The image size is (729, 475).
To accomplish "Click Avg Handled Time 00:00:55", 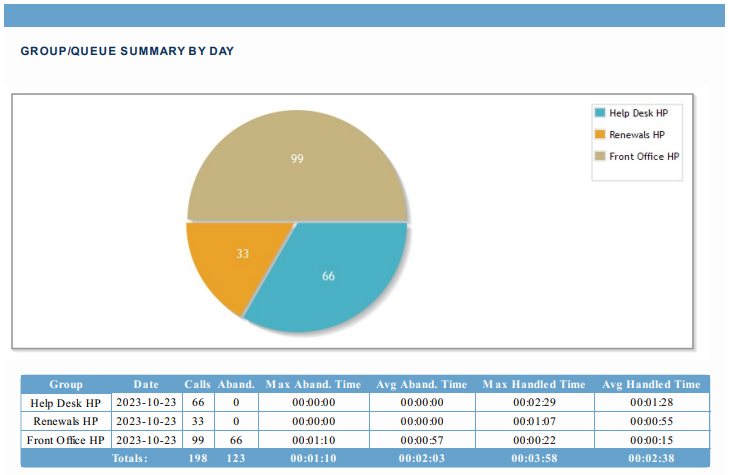I will tap(652, 421).
